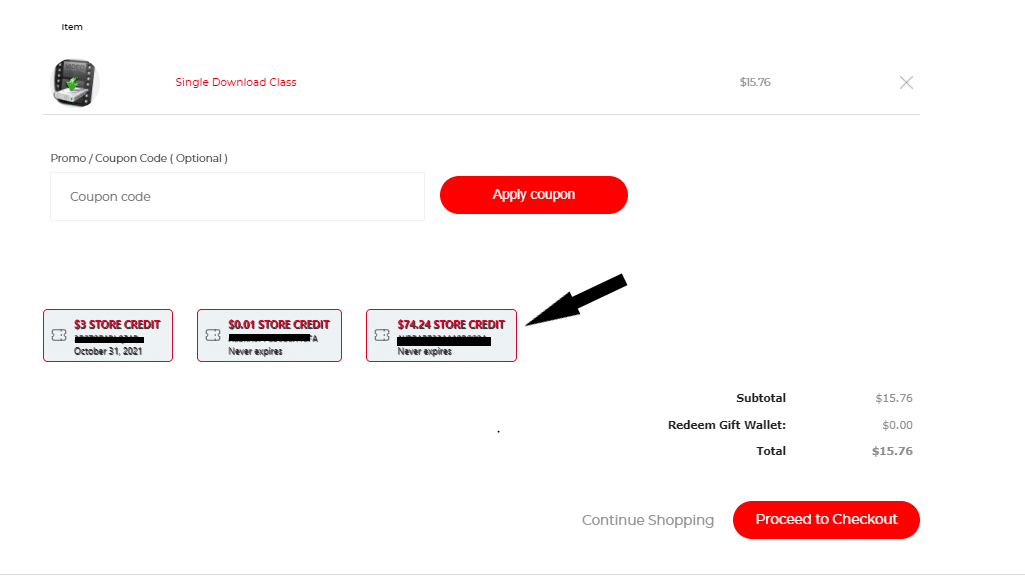Apply the $0.01 store credit voucher
Image resolution: width=1025 pixels, height=578 pixels.
point(268,335)
